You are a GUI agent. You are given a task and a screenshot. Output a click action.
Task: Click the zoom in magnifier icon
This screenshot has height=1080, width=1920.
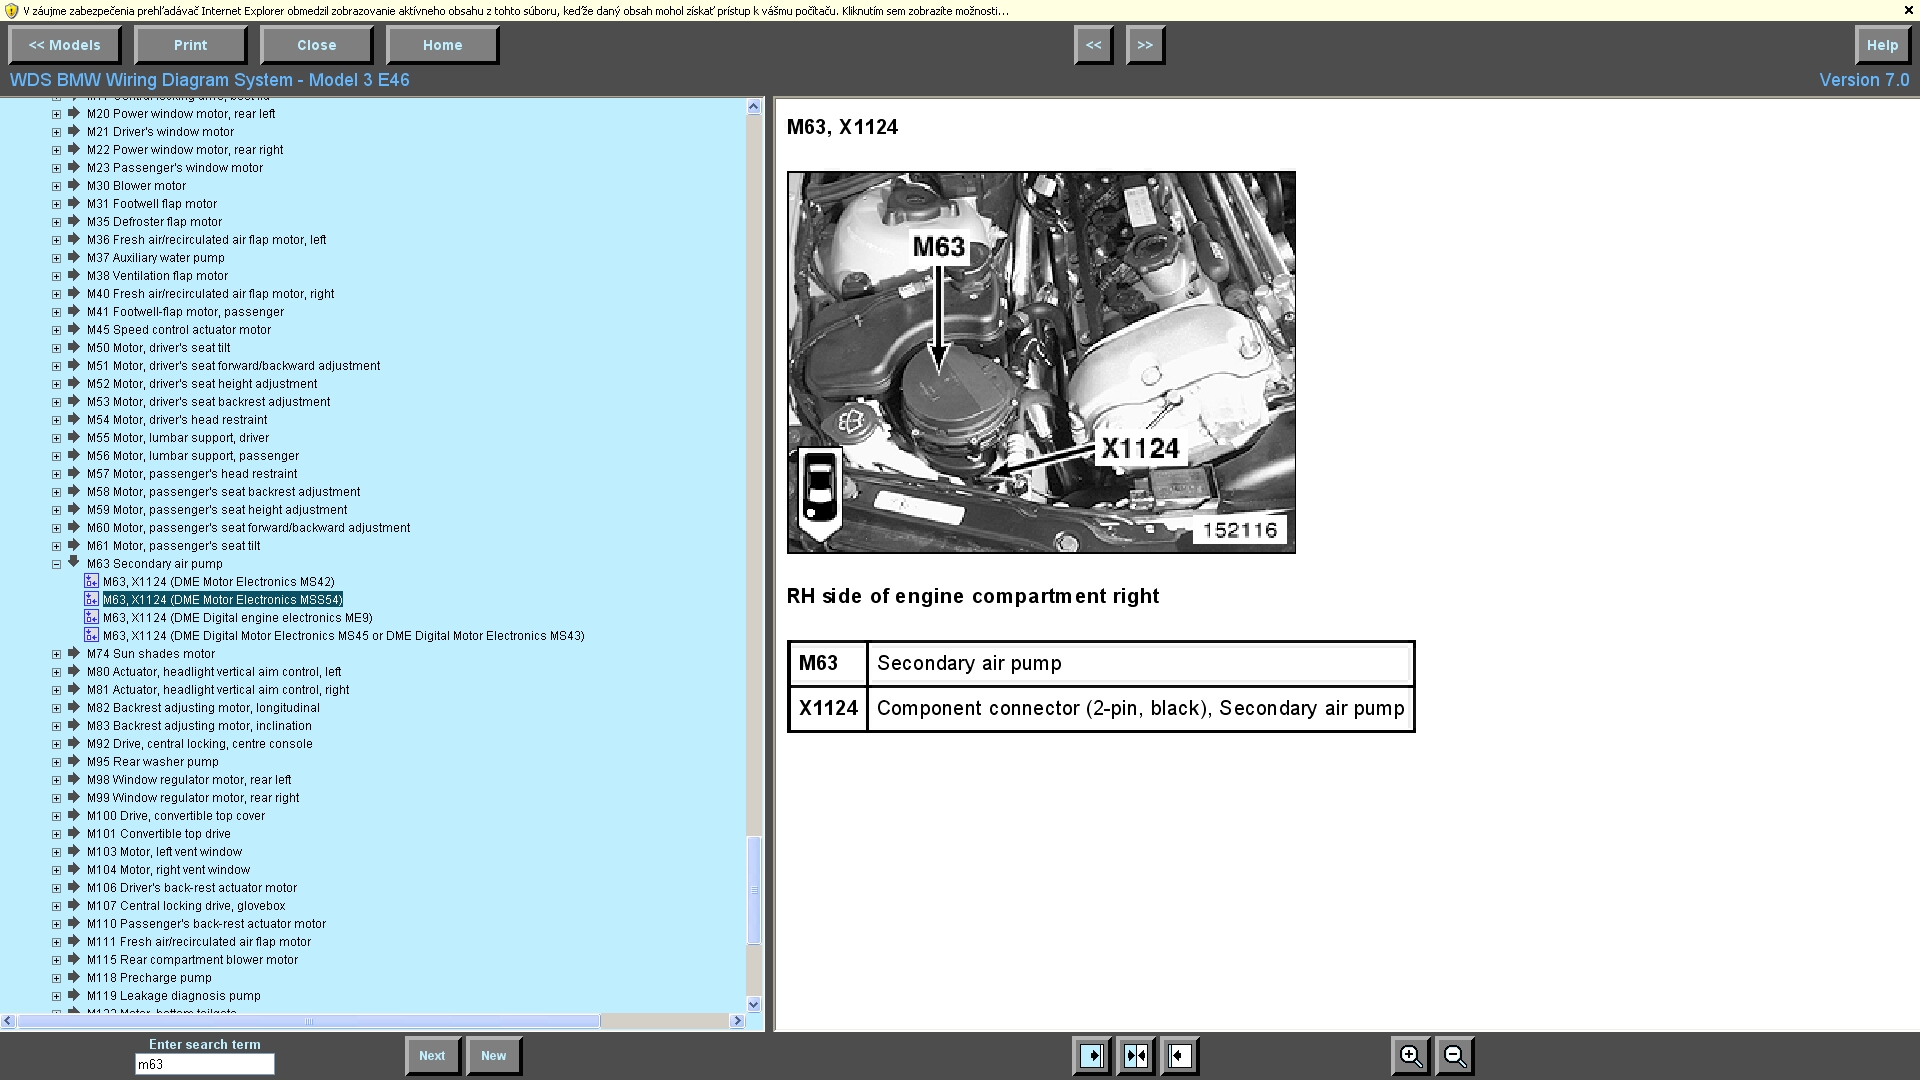tap(1410, 1056)
